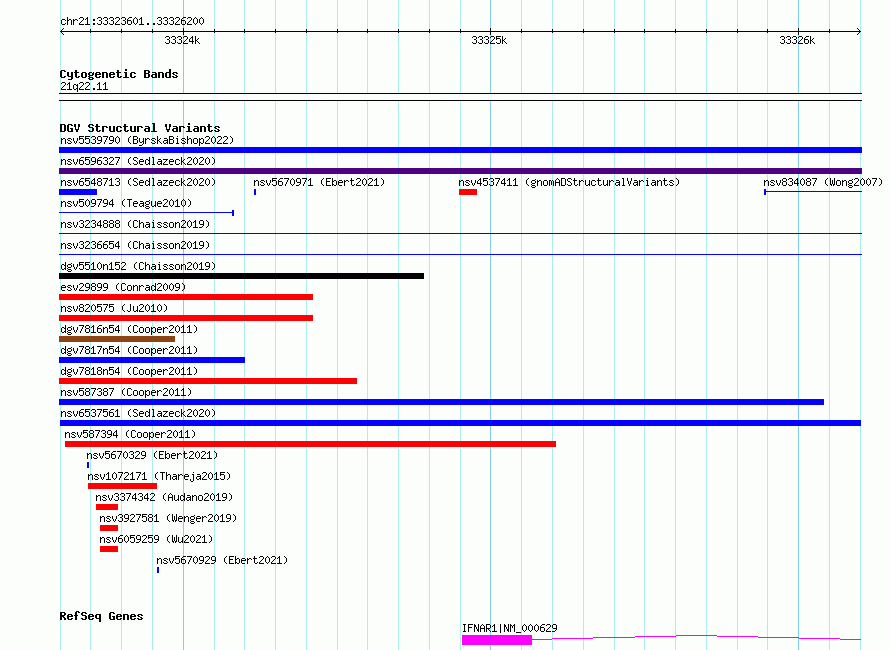The height and width of the screenshot is (650, 890).
Task: Click the red nsv1072171 variant bar
Action: pyautogui.click(x=122, y=486)
